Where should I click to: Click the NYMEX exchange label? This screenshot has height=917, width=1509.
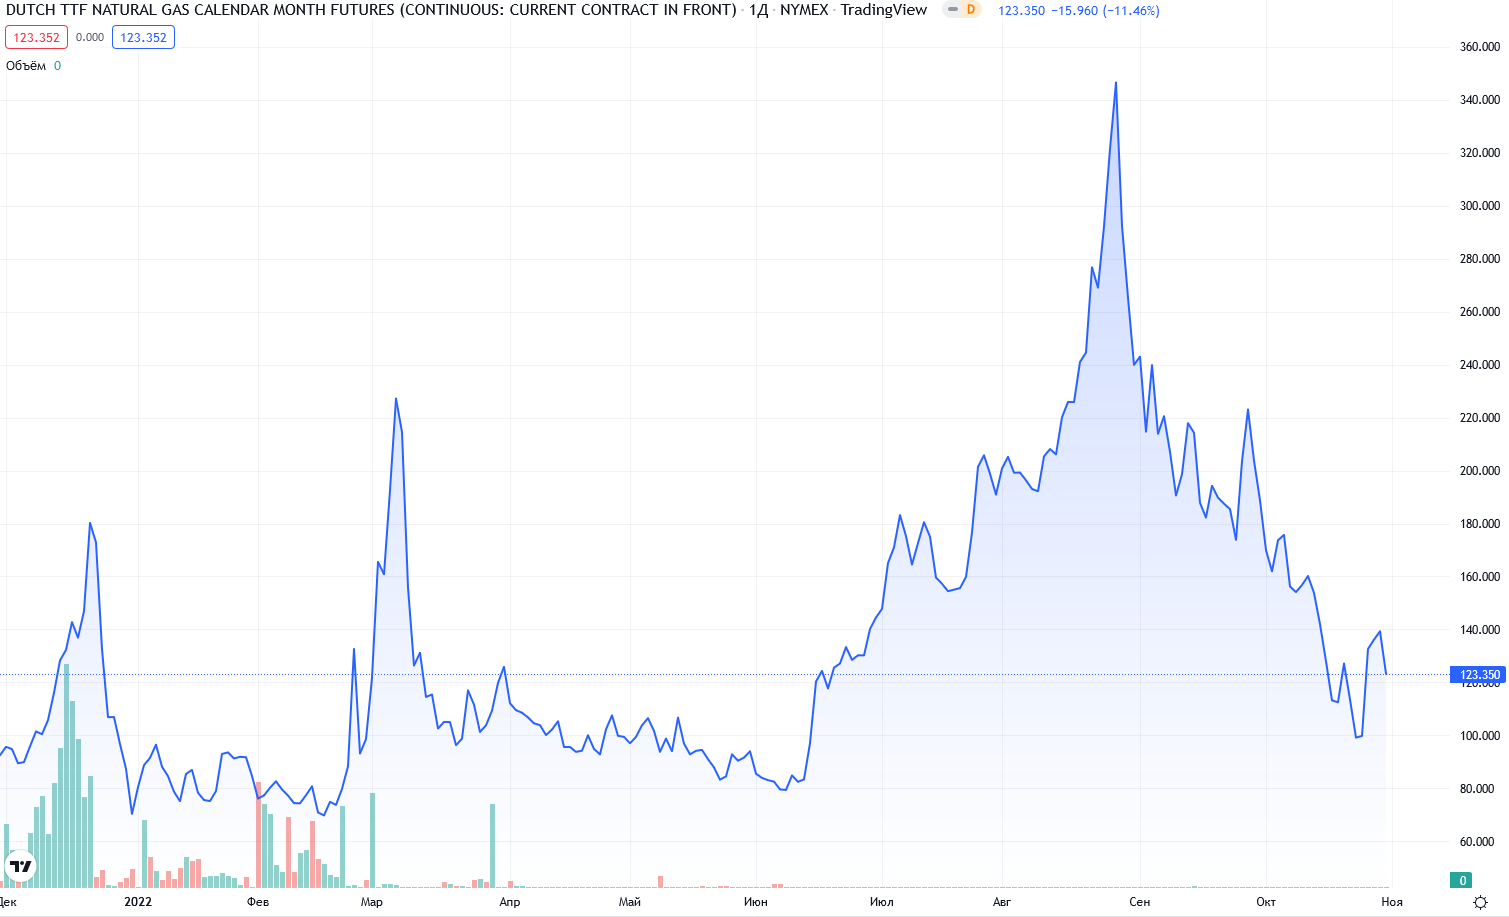[x=804, y=10]
